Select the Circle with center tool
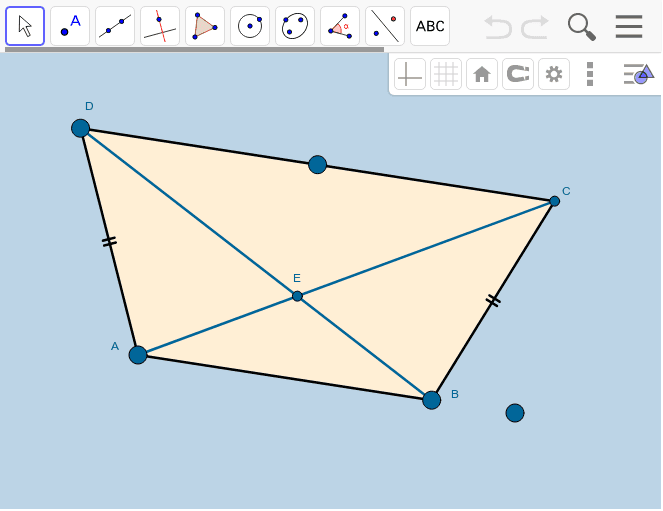Viewport: 663px width, 511px height. [x=250, y=26]
